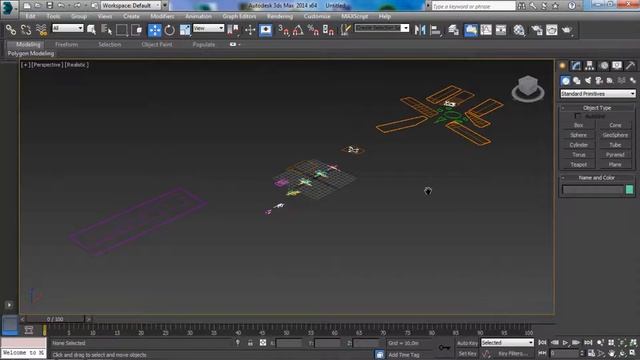Viewport: 640px width, 360px height.
Task: Activate the Select and Scale tool
Action: (185, 30)
